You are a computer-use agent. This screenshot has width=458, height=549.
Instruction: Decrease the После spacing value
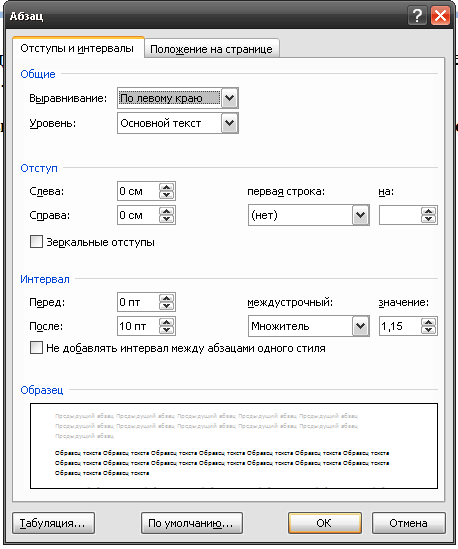[x=167, y=330]
